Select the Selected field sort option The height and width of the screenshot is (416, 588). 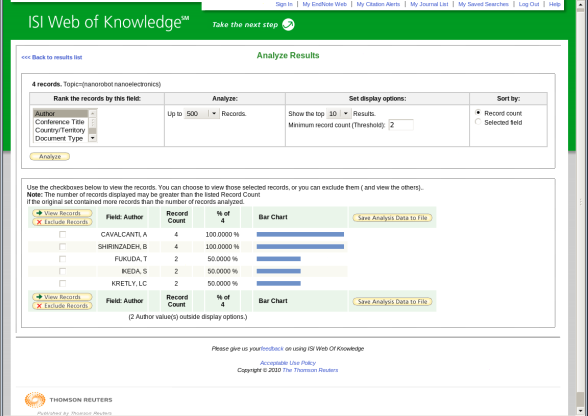pyautogui.click(x=478, y=122)
